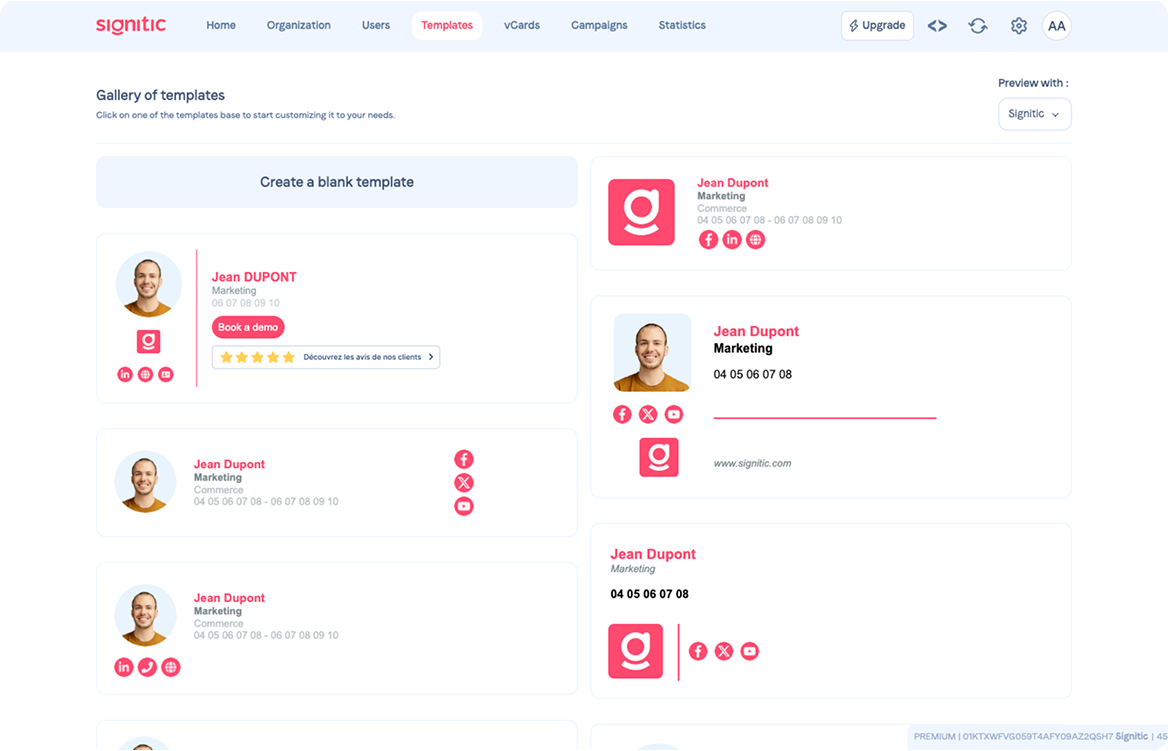The image size is (1168, 751).
Task: Go to the Campaigns tab
Action: [x=599, y=25]
